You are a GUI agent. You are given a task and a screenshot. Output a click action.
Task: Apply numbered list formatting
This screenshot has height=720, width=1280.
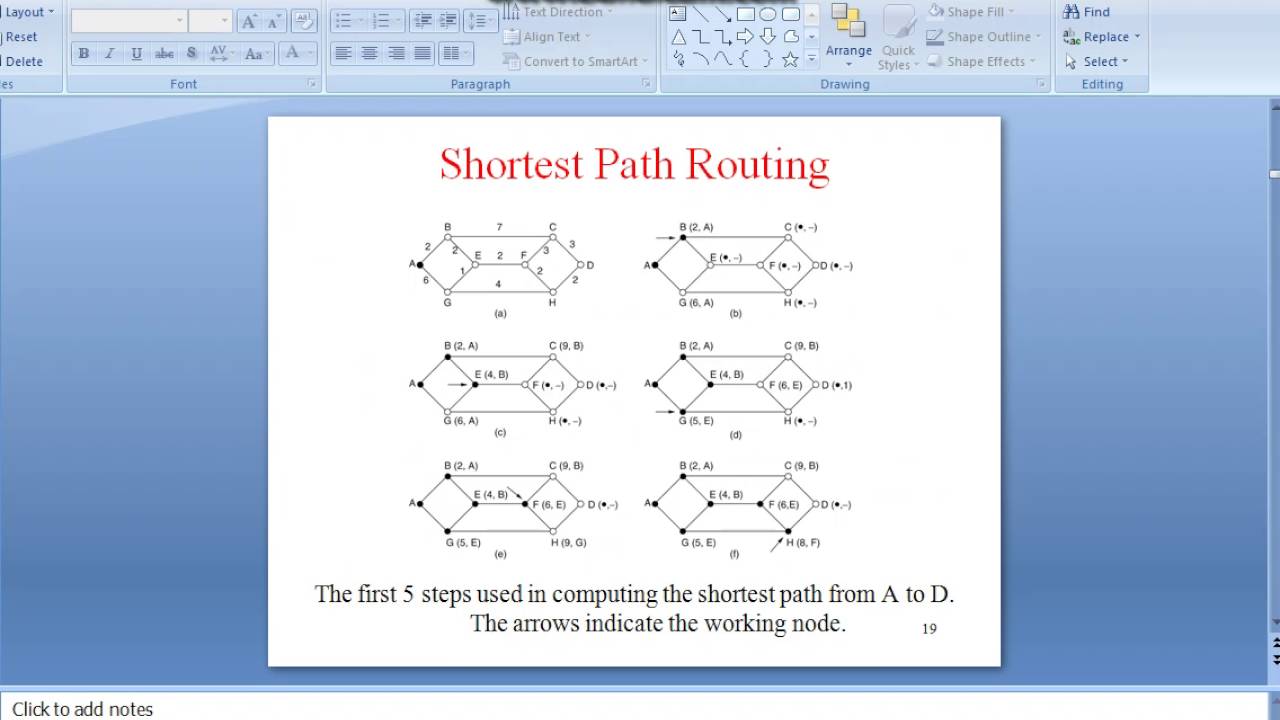(385, 21)
